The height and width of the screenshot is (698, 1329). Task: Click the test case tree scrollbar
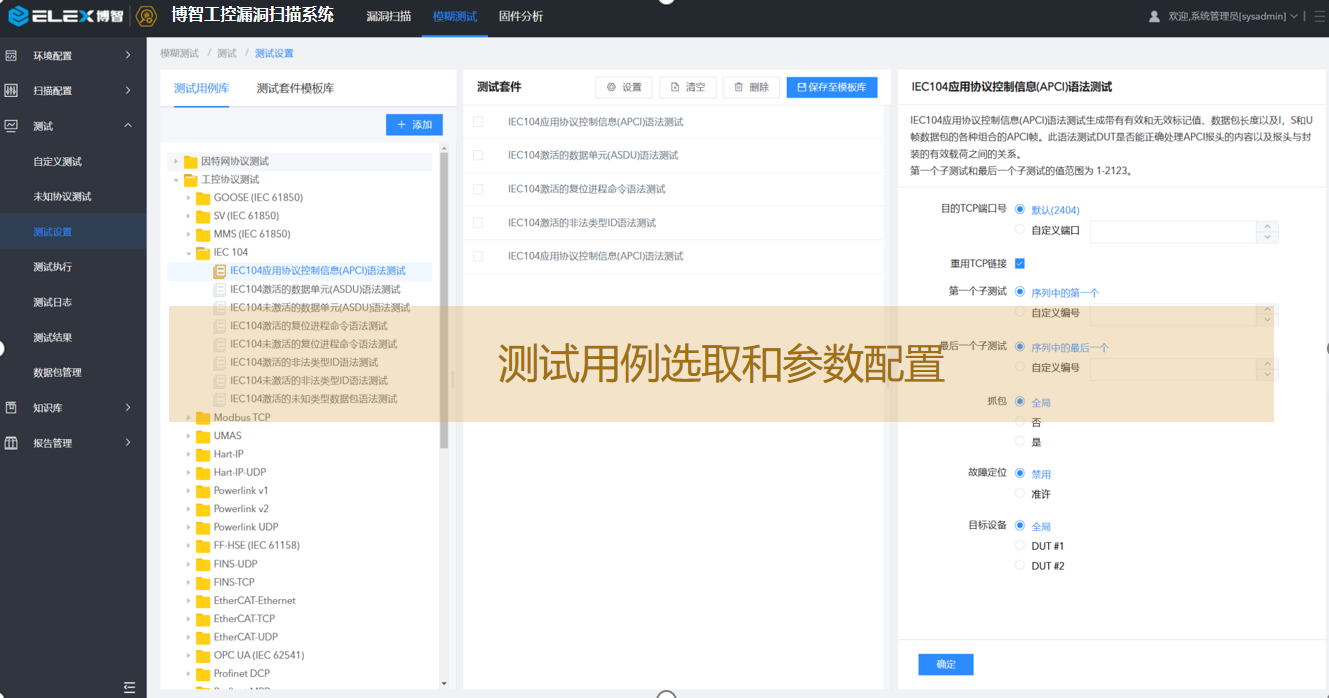444,300
